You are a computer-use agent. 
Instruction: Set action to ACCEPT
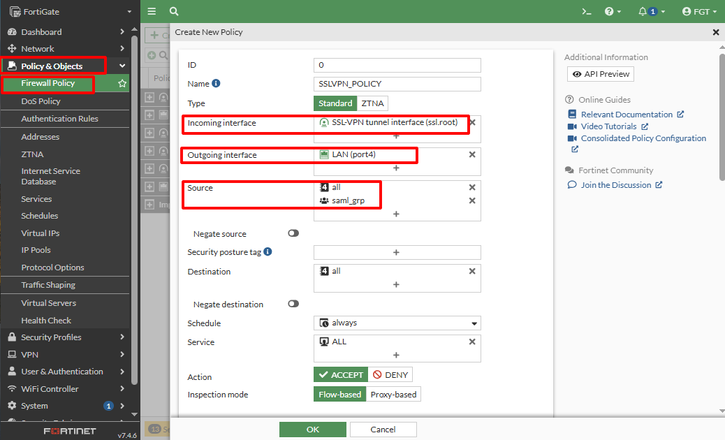341,374
